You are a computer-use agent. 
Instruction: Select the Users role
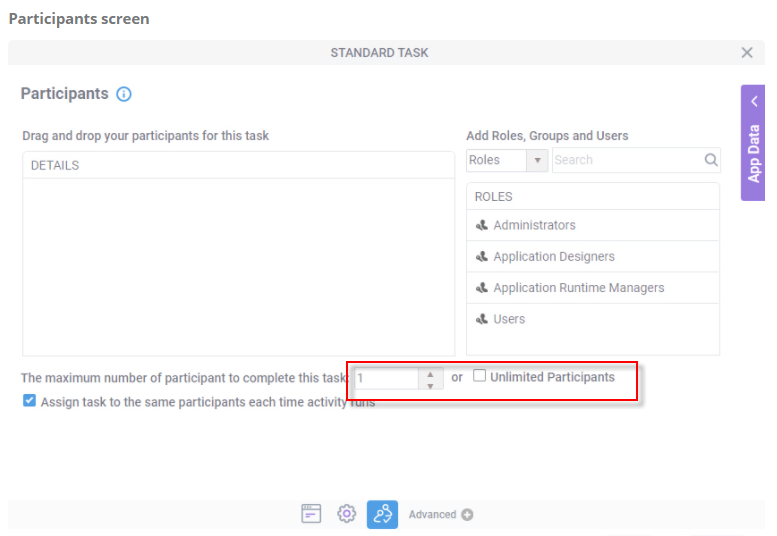[509, 319]
